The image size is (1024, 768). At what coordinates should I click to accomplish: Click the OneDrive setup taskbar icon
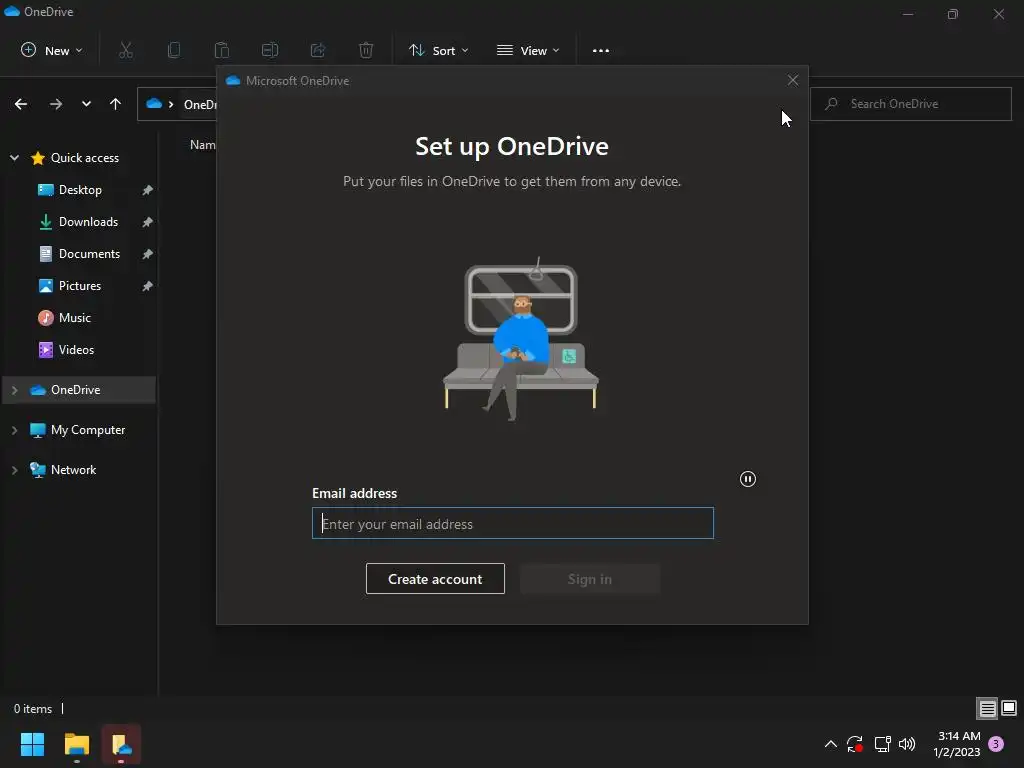coord(121,744)
